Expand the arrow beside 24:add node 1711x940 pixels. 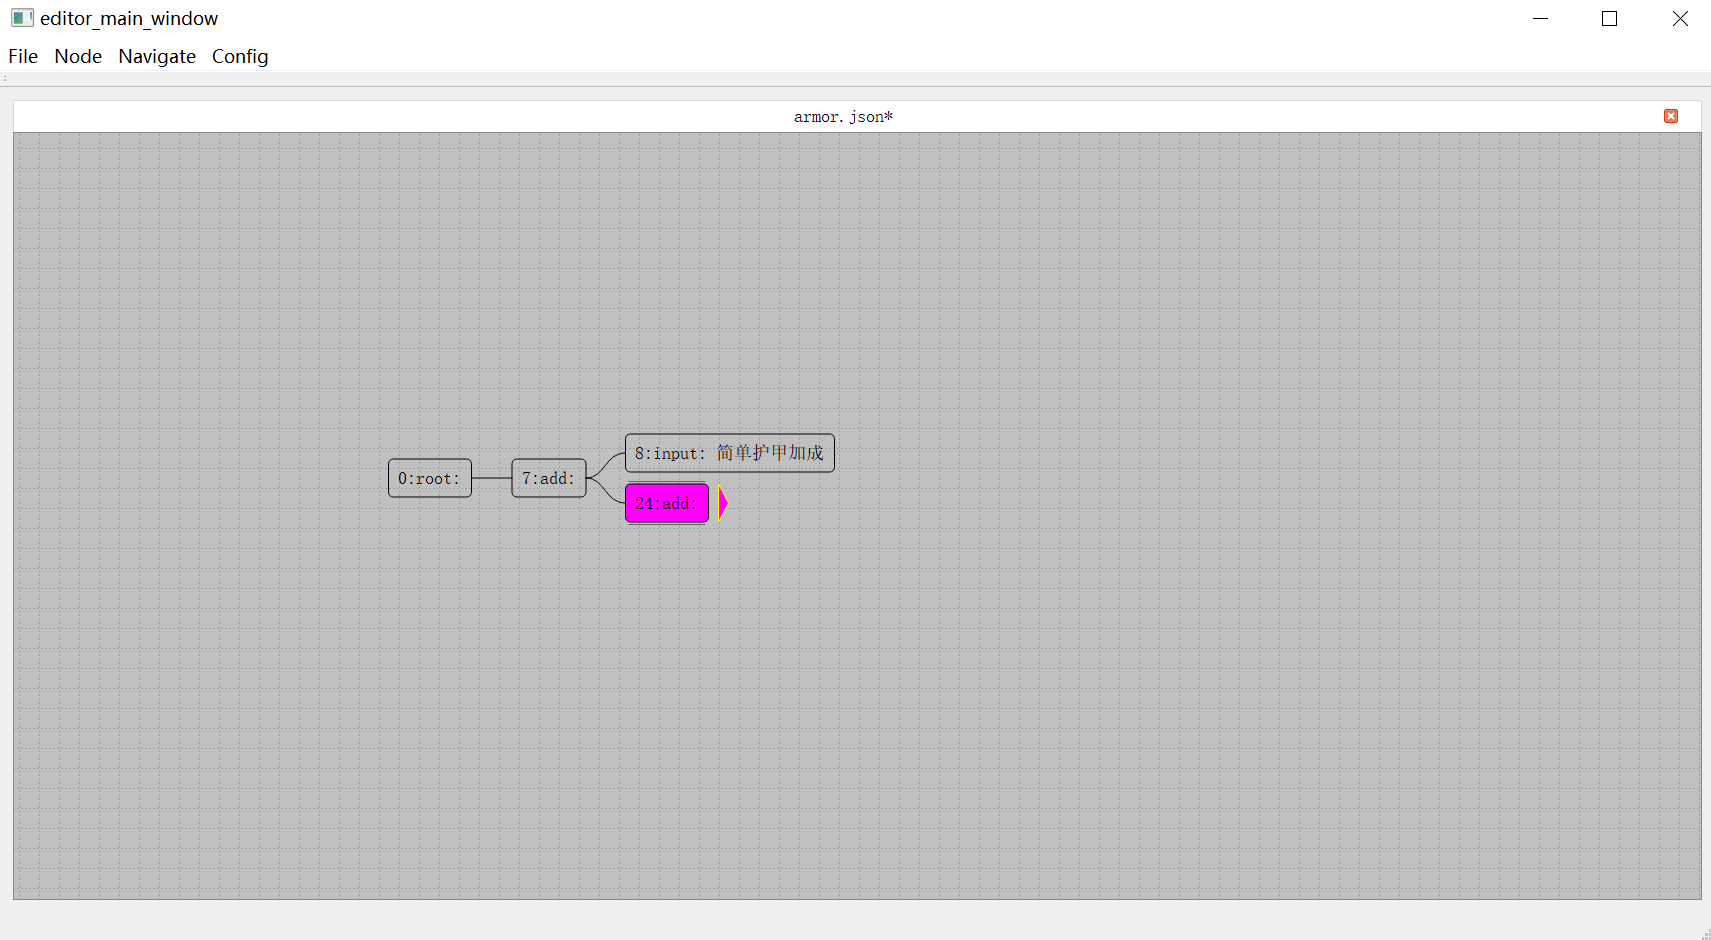(722, 503)
